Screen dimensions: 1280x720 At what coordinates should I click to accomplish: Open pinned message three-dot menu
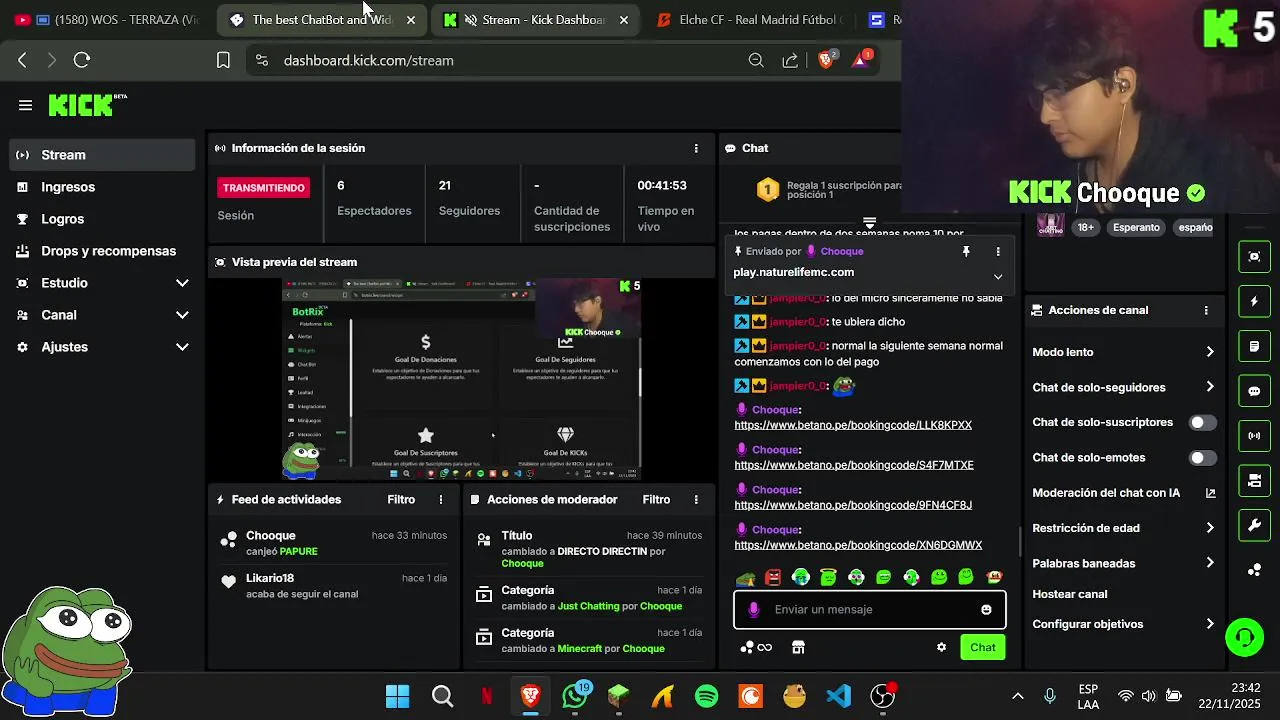[997, 252]
